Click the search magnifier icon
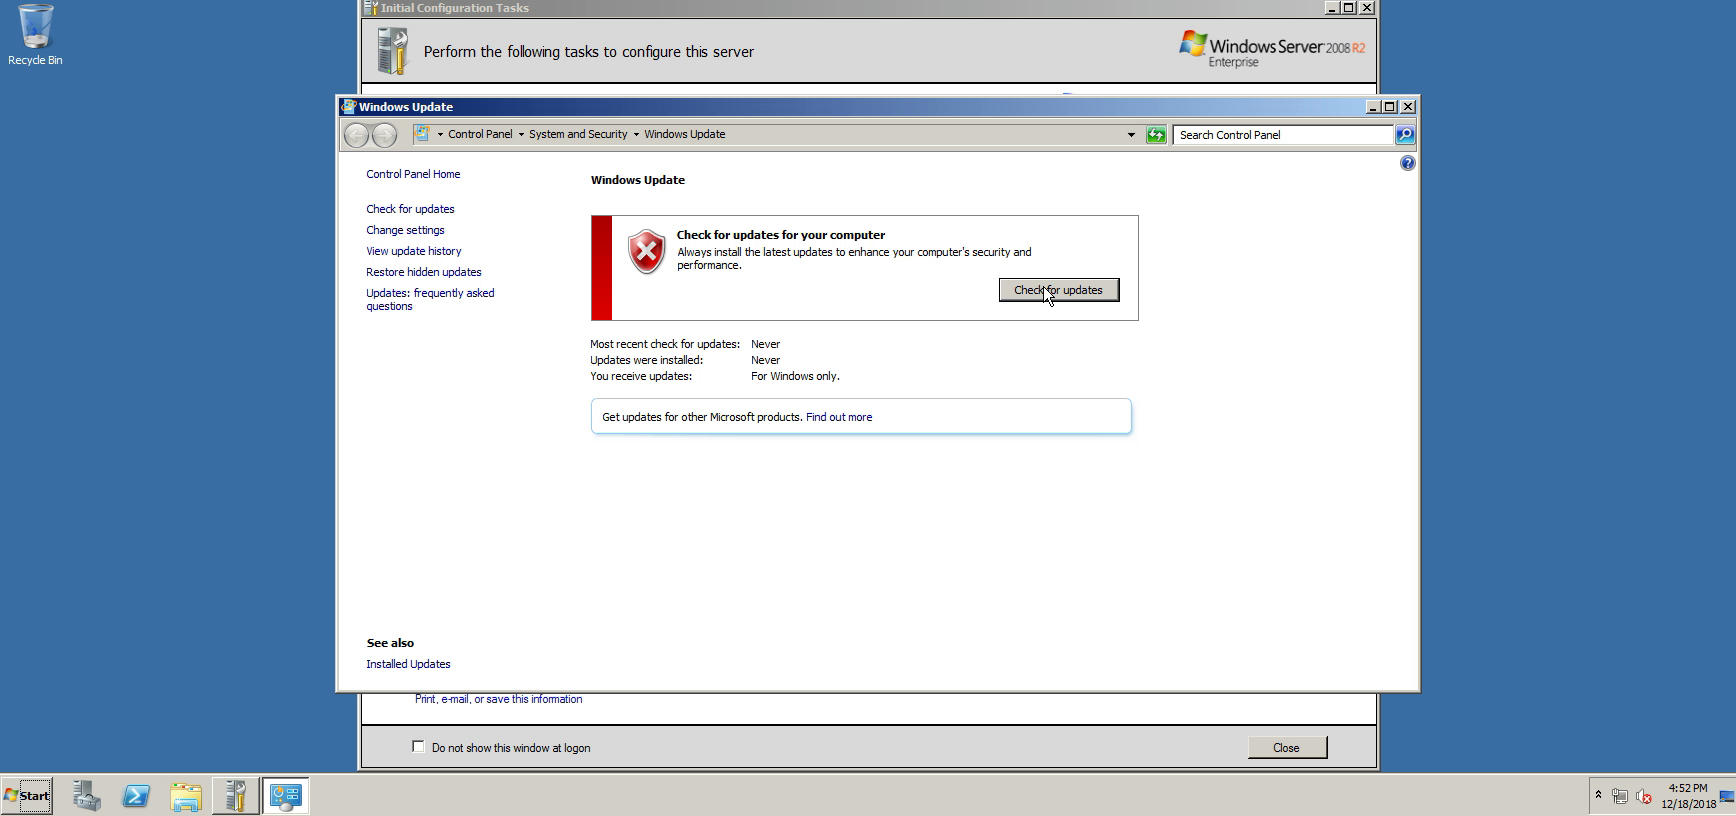 [x=1405, y=134]
